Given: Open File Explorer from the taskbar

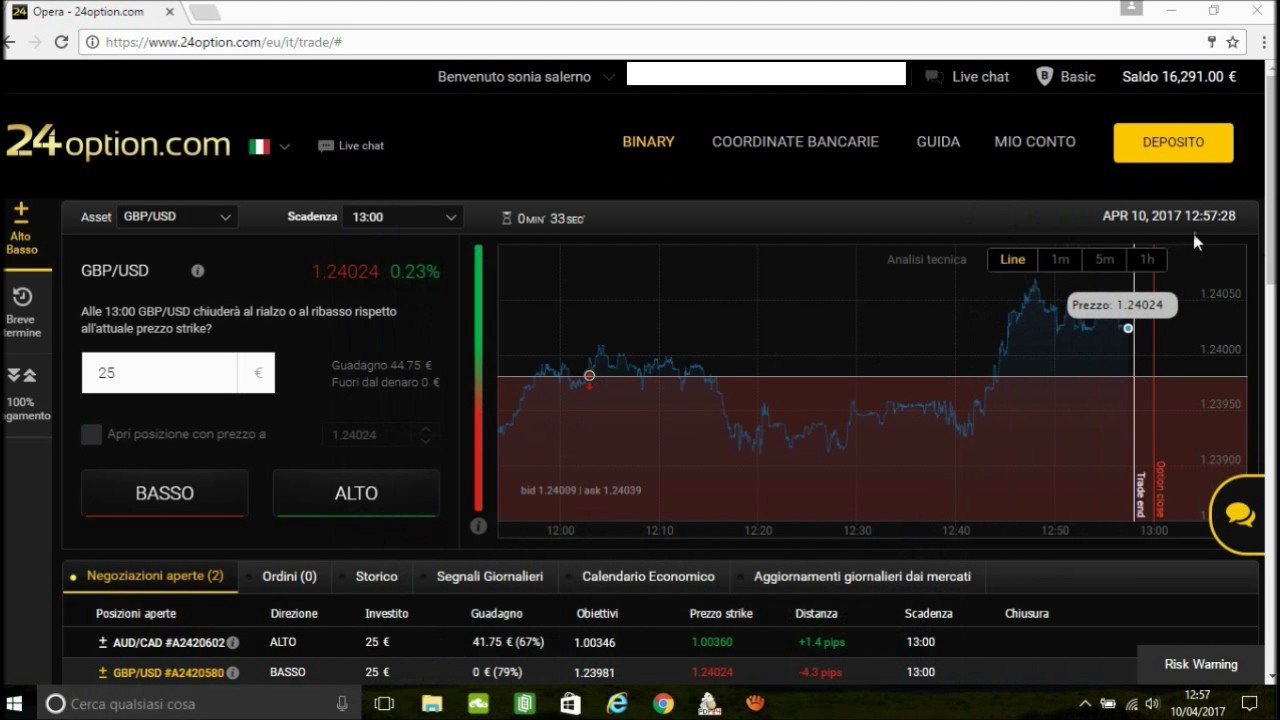Looking at the screenshot, I should click(x=431, y=704).
